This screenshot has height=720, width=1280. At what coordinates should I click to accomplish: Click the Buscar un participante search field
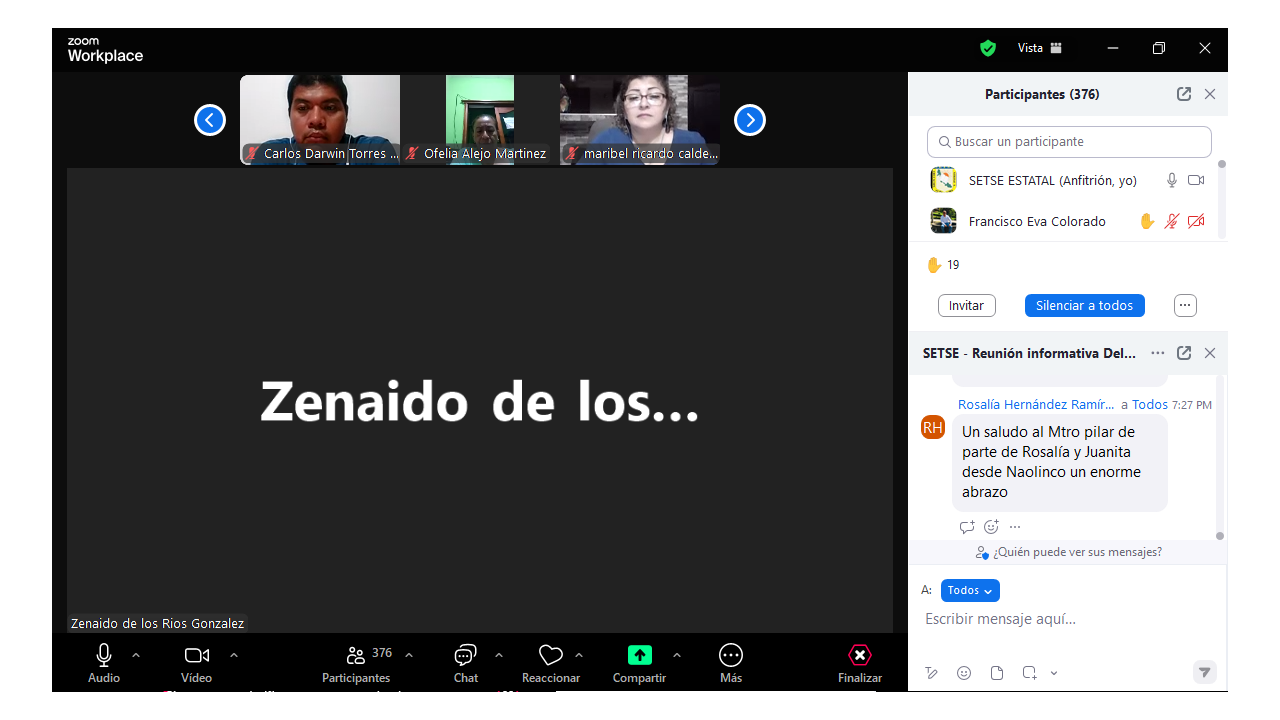pyautogui.click(x=1069, y=142)
